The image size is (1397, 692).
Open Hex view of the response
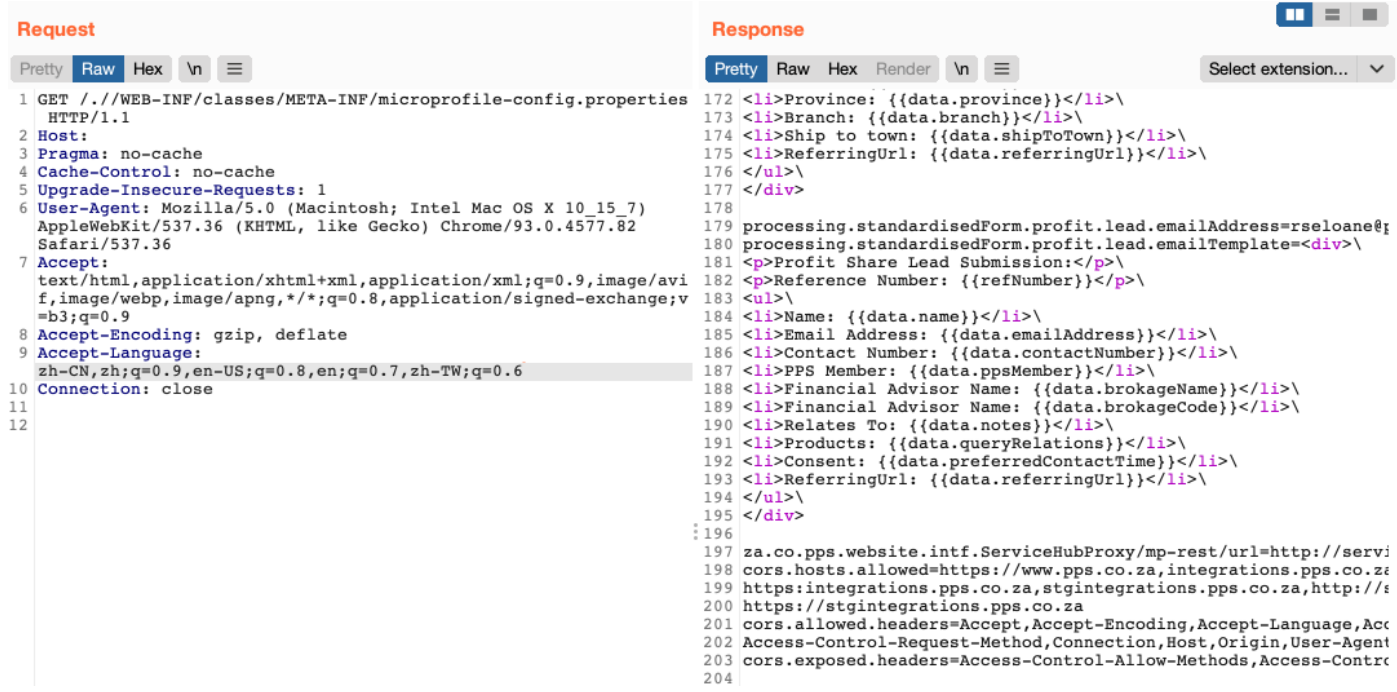[842, 69]
